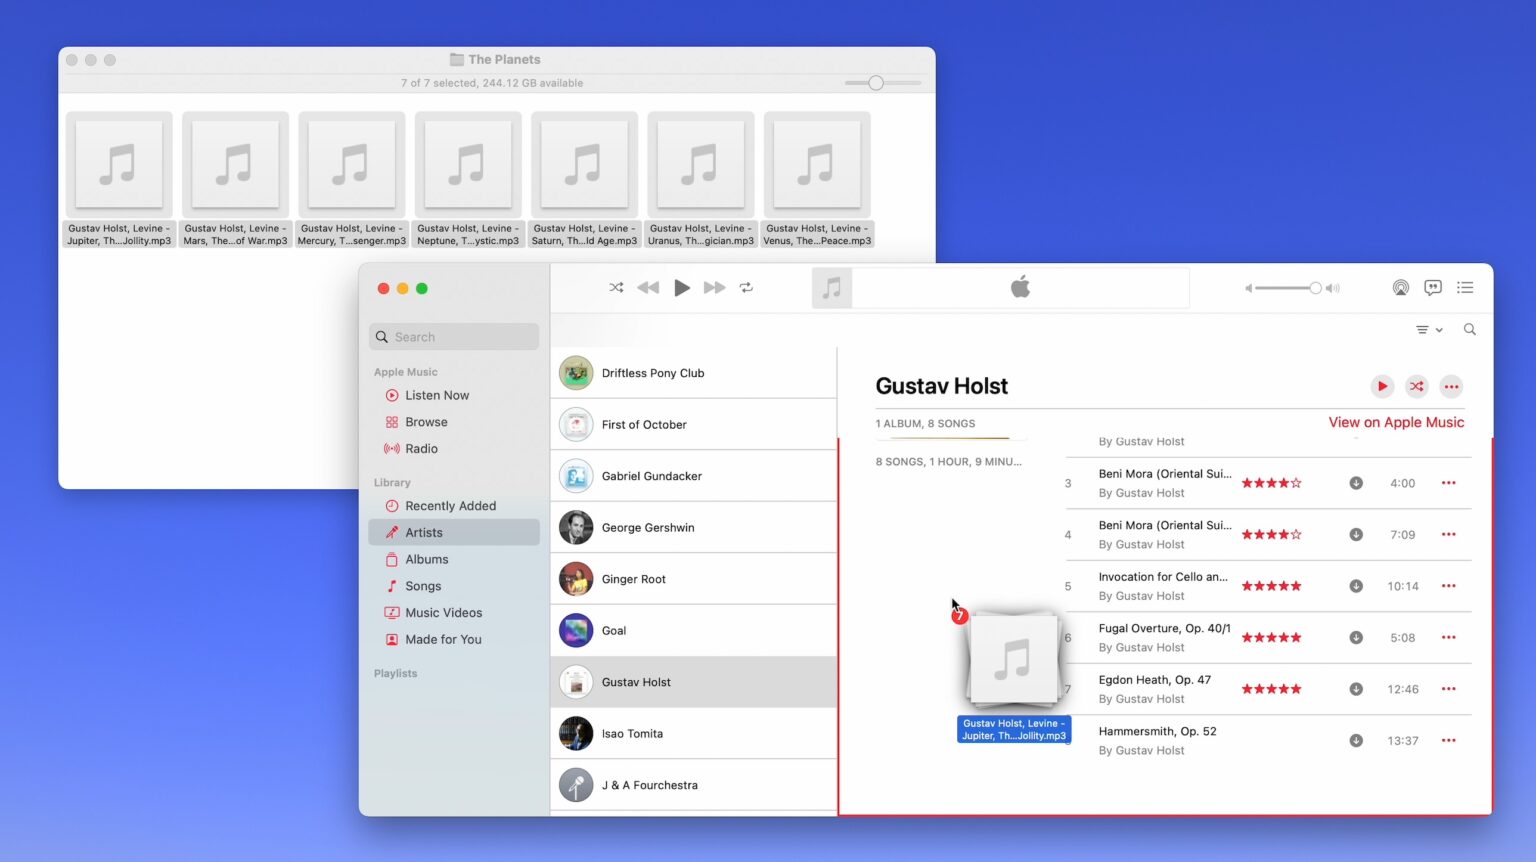Open AirPlay from the Music toolbar
This screenshot has width=1536, height=862.
click(x=1400, y=287)
